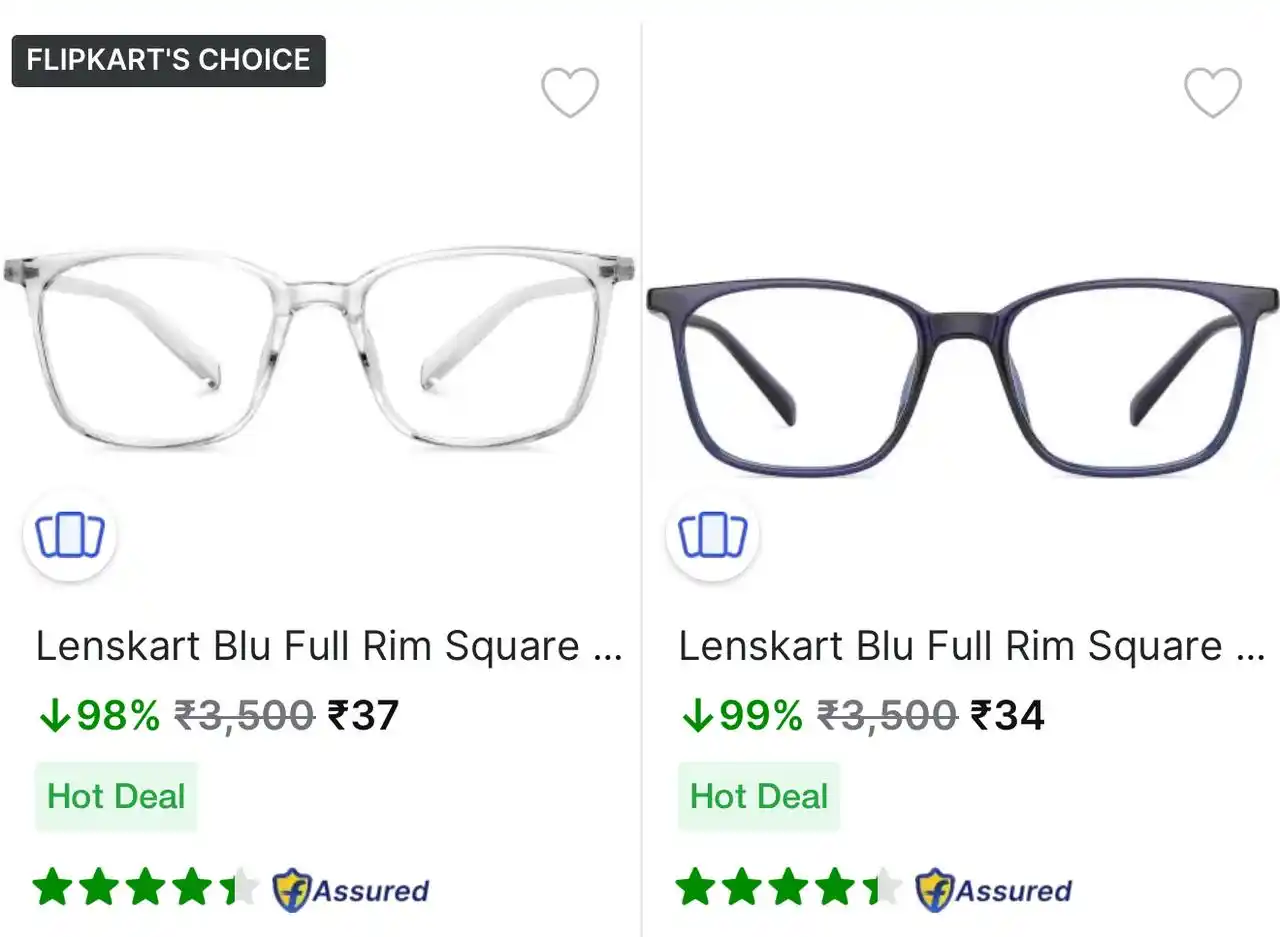Select the strikethrough ₹3,500 price on left product
Screen dimensions: 1280x937
tap(243, 714)
